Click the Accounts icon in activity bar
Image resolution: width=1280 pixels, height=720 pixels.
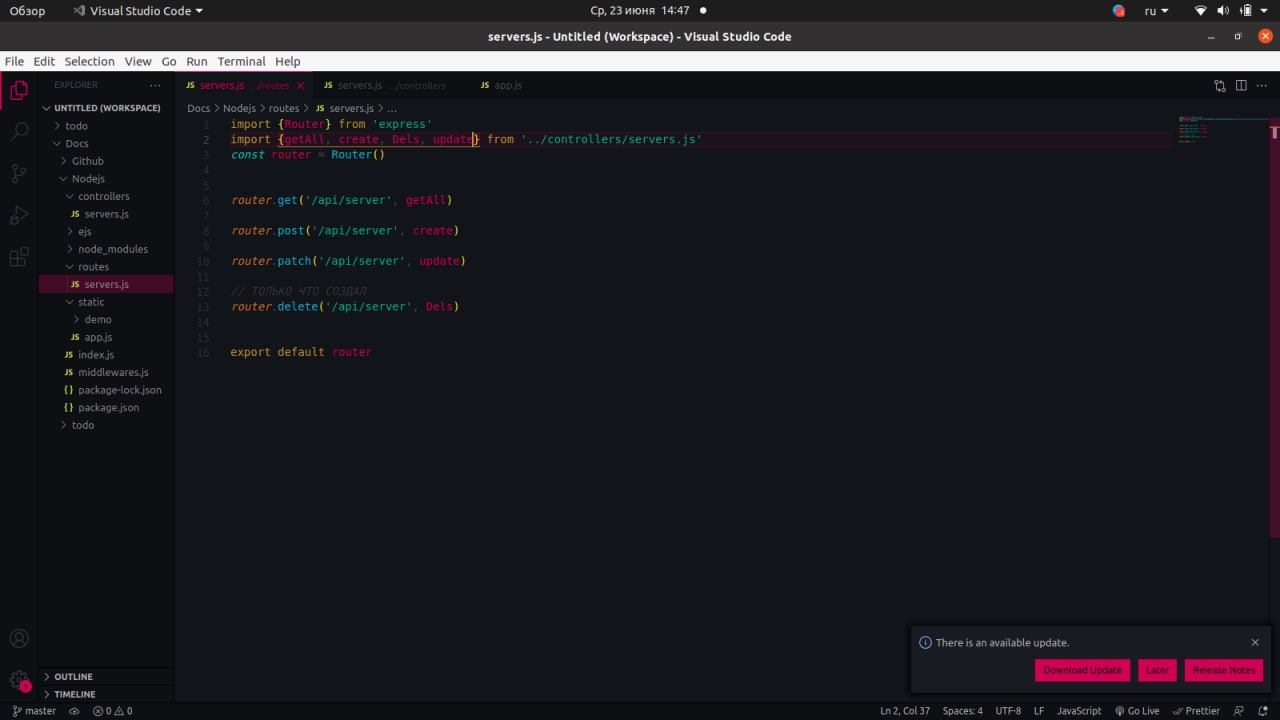pyautogui.click(x=19, y=639)
